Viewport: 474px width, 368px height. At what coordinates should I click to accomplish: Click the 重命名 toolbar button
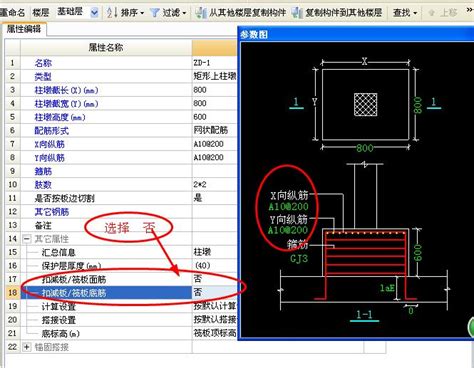click(12, 13)
